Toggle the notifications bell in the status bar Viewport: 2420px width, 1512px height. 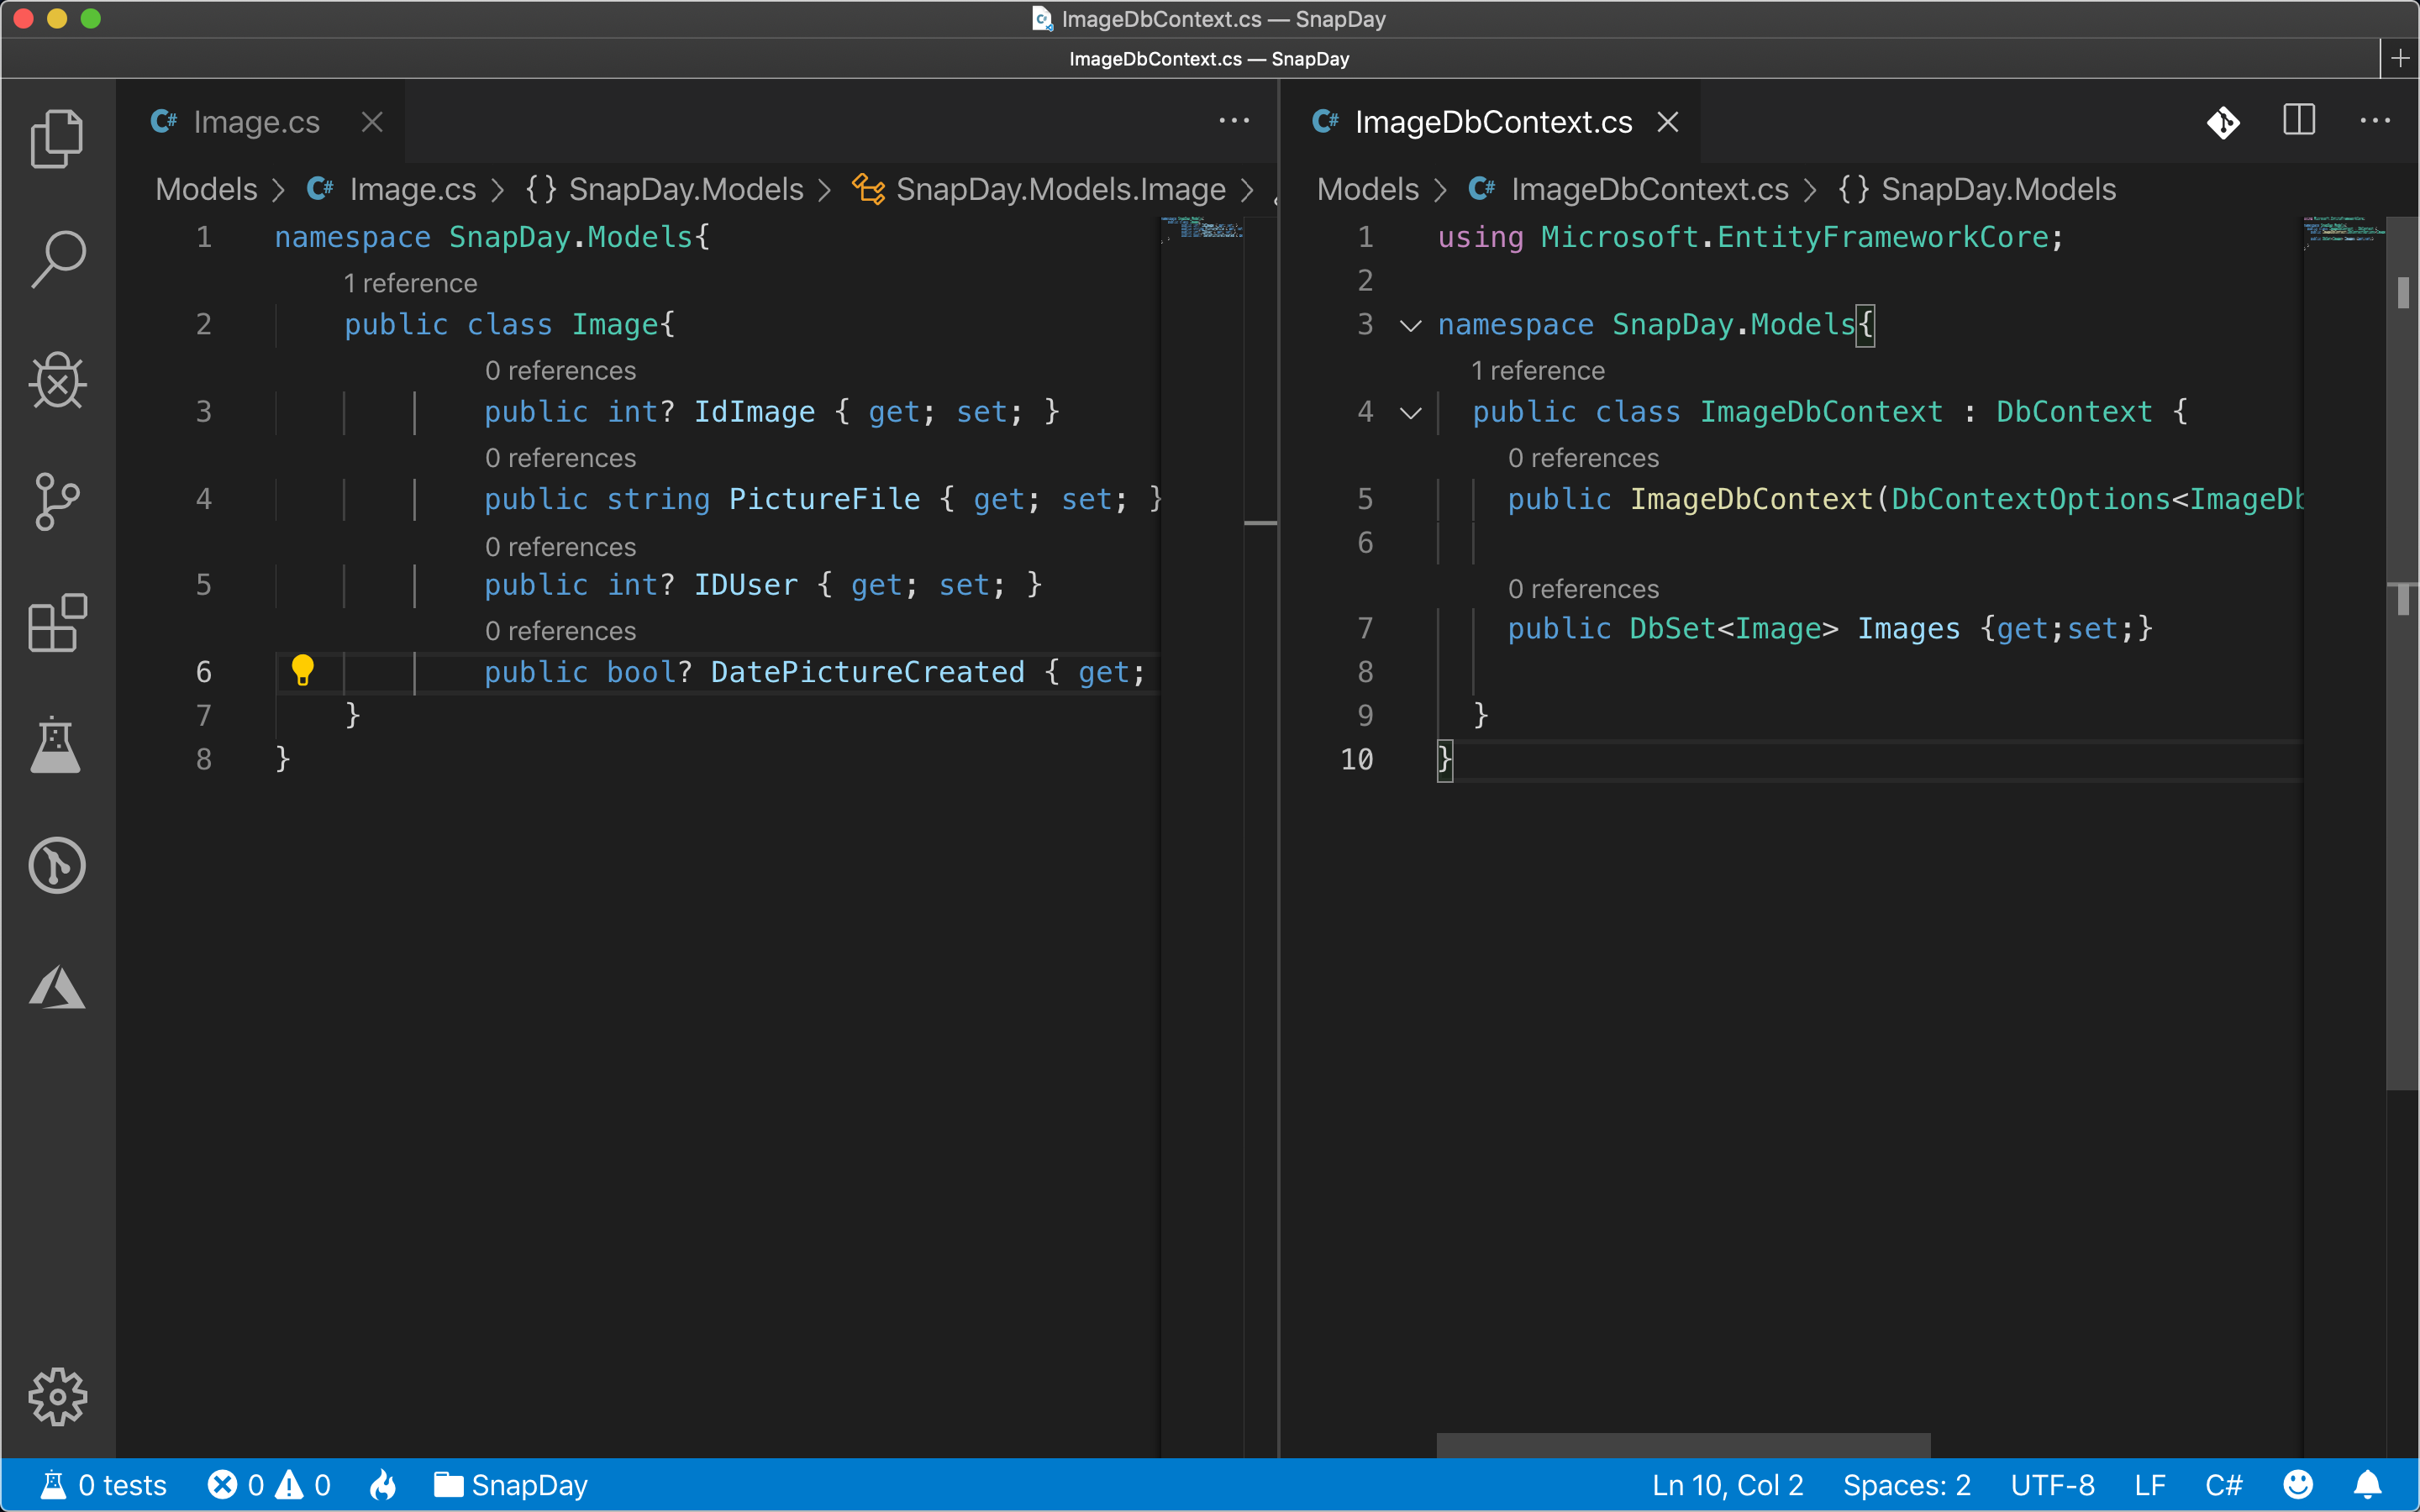(2367, 1484)
